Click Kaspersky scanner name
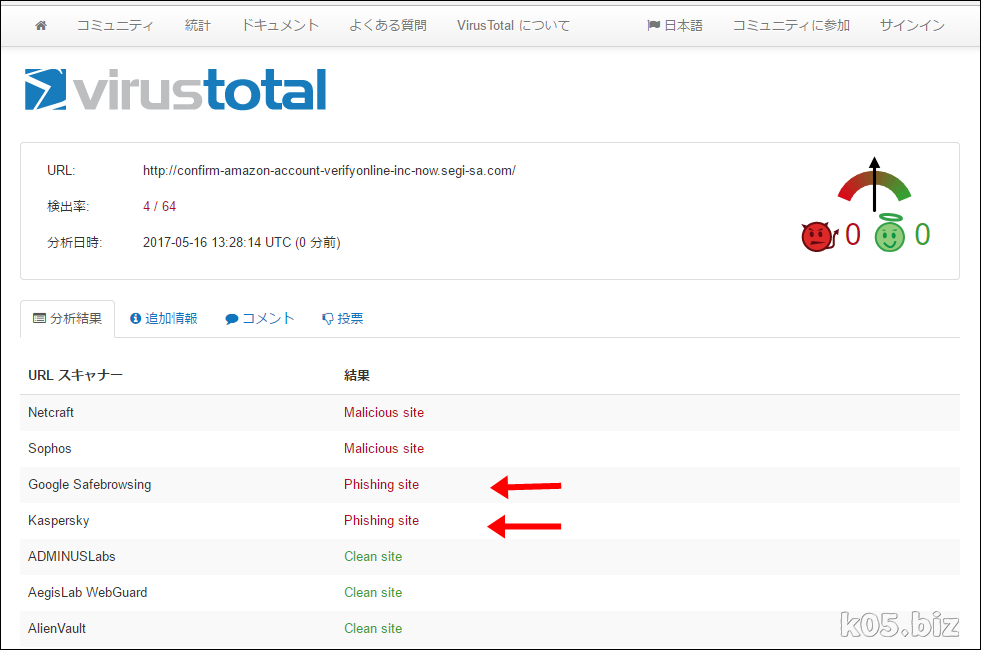The image size is (981, 650). coord(59,521)
